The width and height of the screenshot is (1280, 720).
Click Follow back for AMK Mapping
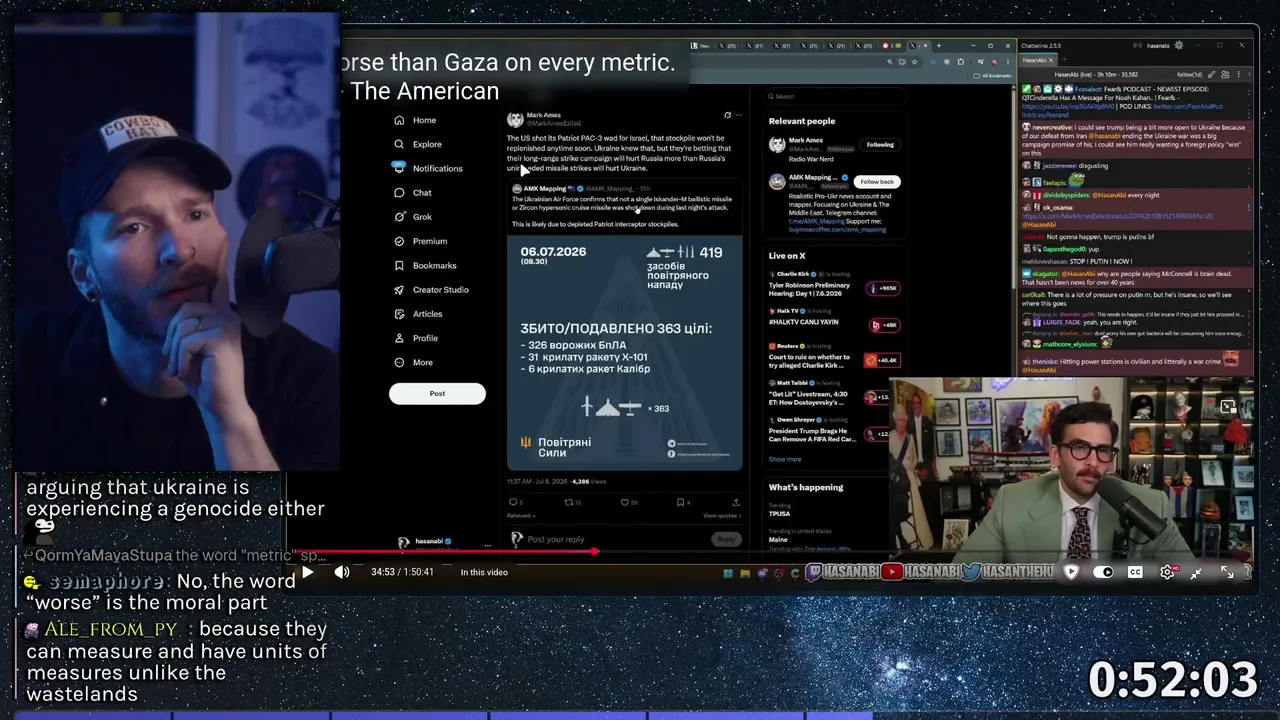point(877,182)
